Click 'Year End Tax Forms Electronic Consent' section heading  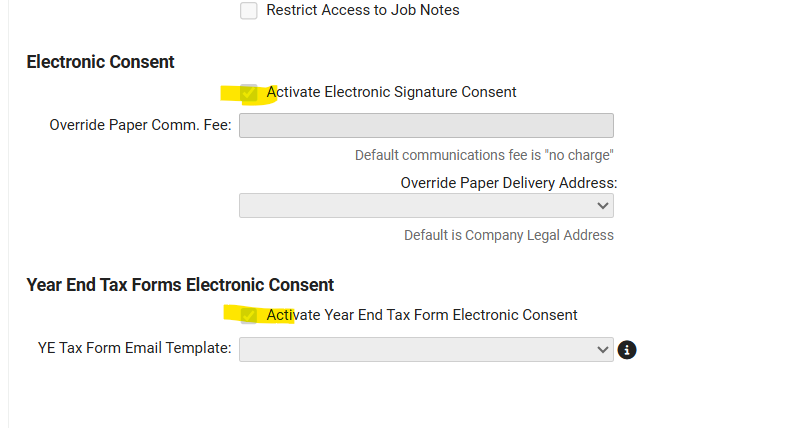(x=180, y=285)
